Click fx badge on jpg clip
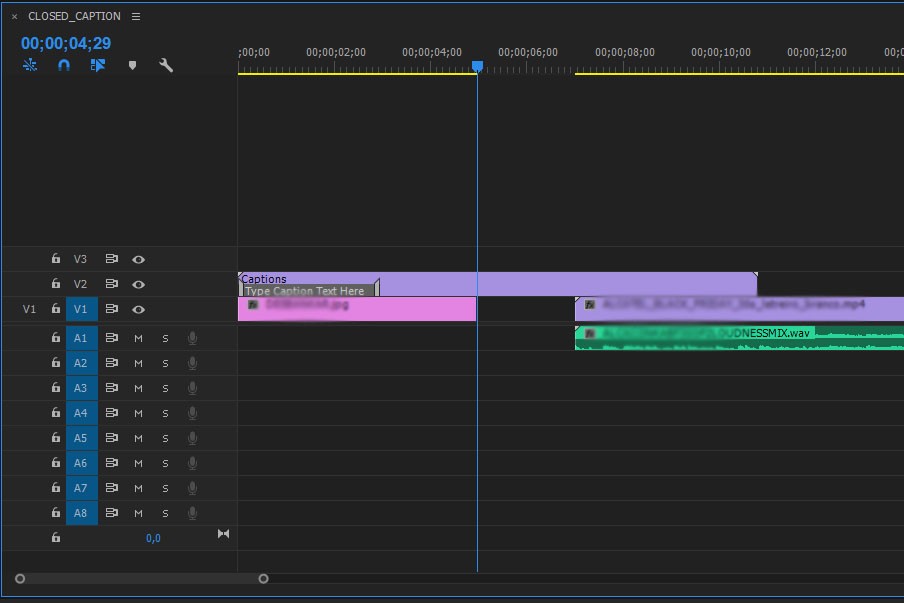The width and height of the screenshot is (904, 603). click(x=253, y=304)
